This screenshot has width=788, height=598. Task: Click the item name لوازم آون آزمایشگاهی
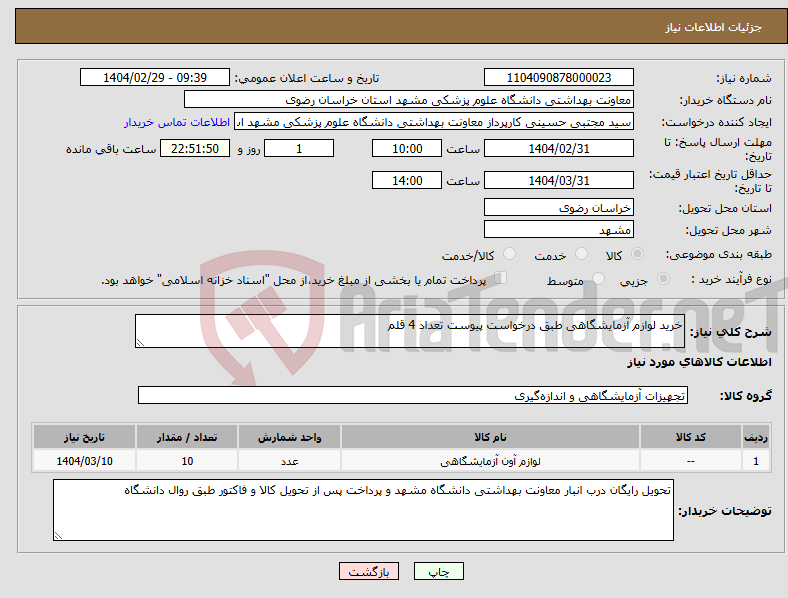pyautogui.click(x=490, y=461)
